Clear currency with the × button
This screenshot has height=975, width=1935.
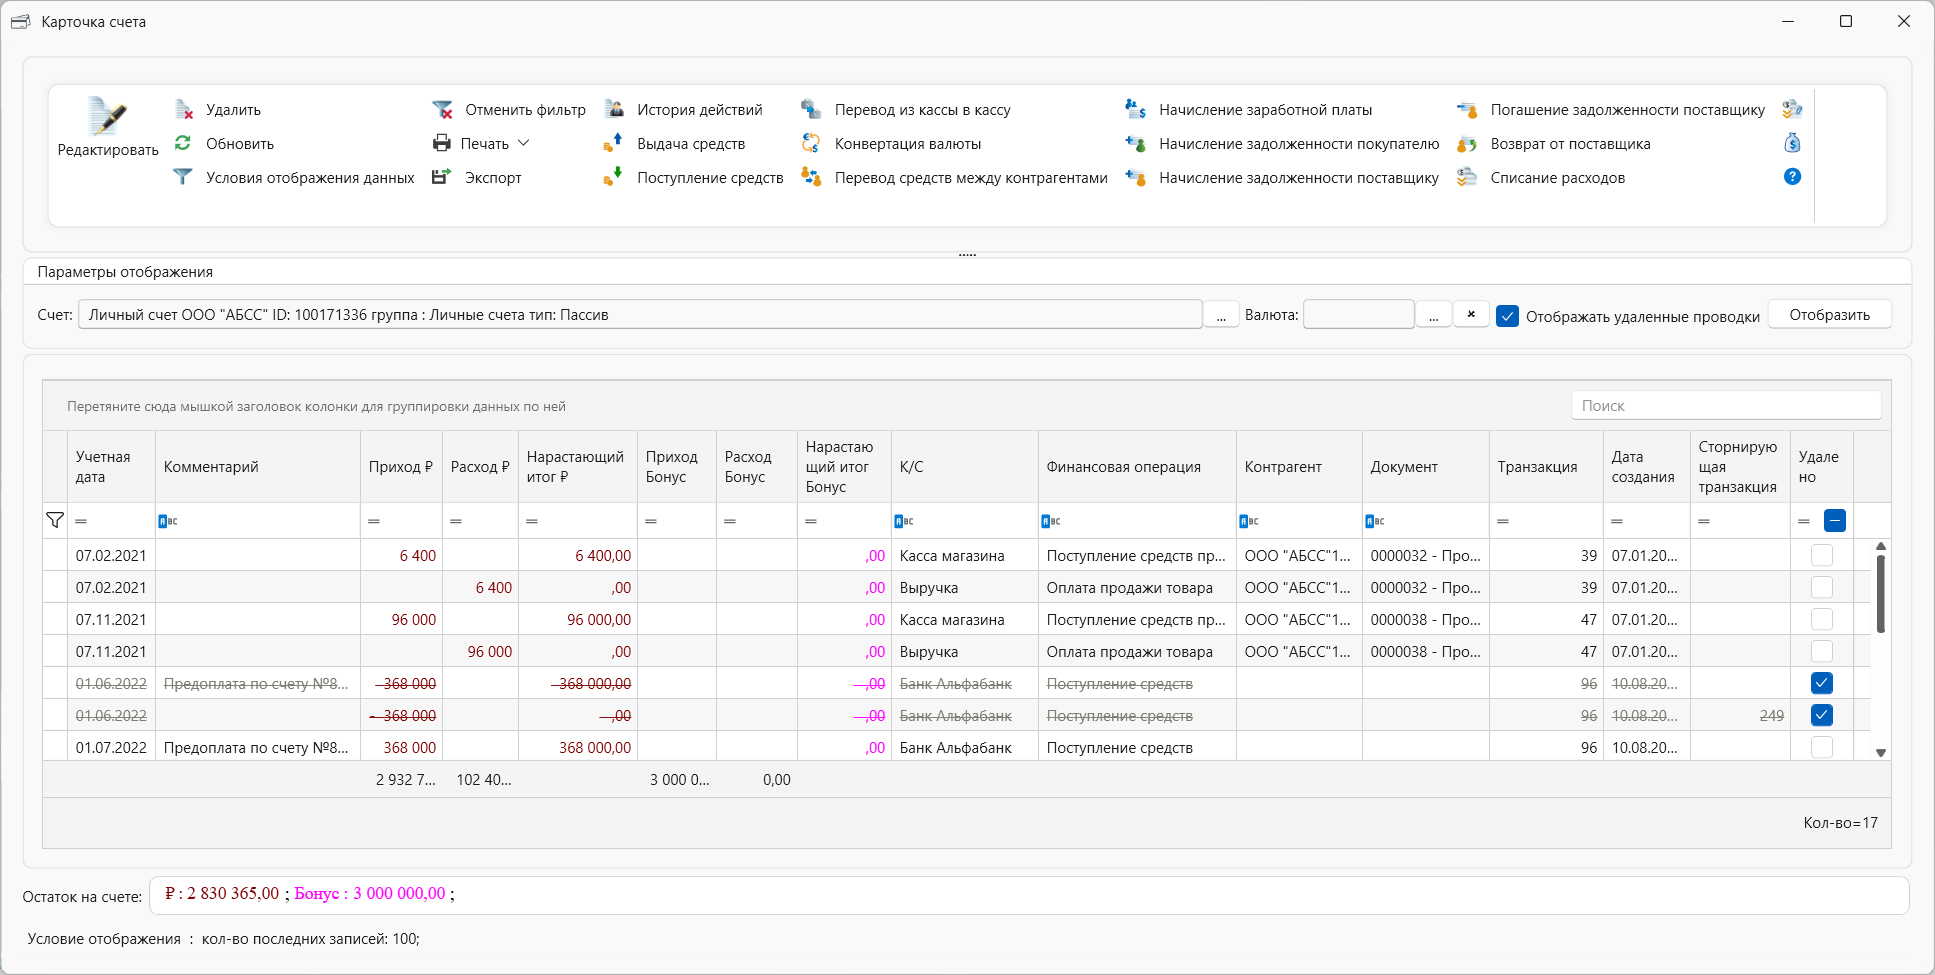1471,314
